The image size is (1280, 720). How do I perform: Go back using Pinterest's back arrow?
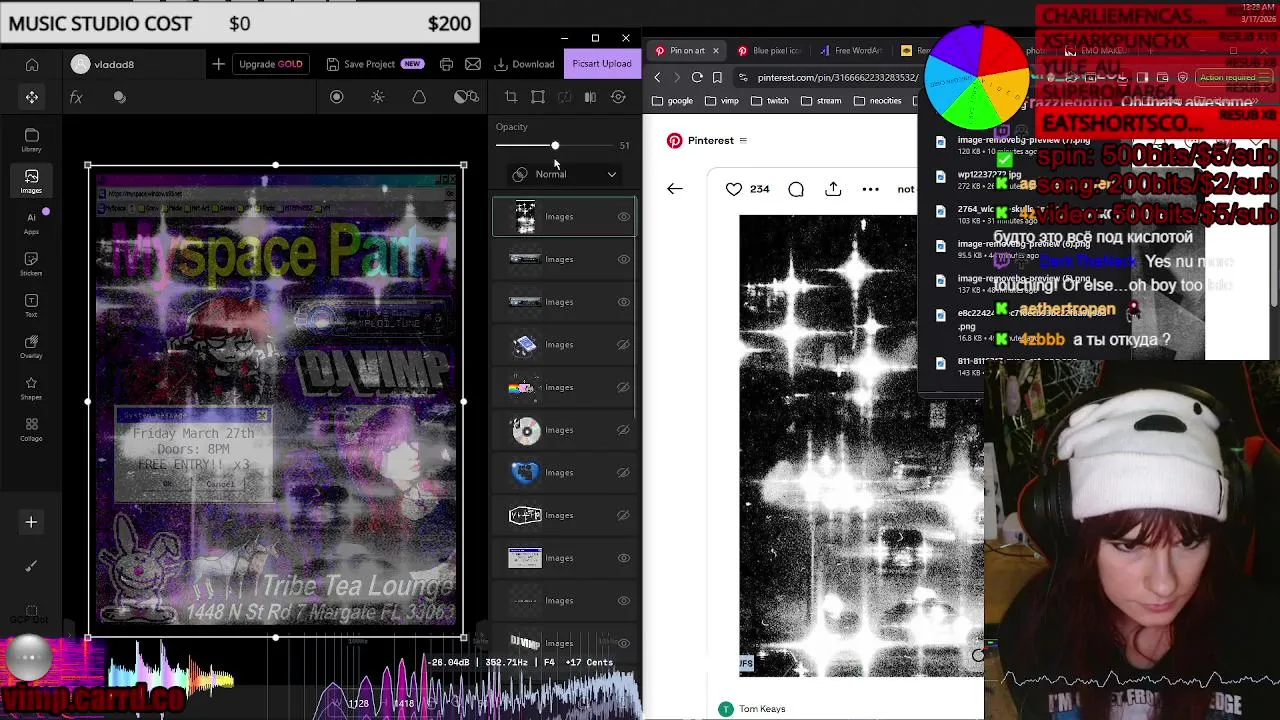[675, 189]
